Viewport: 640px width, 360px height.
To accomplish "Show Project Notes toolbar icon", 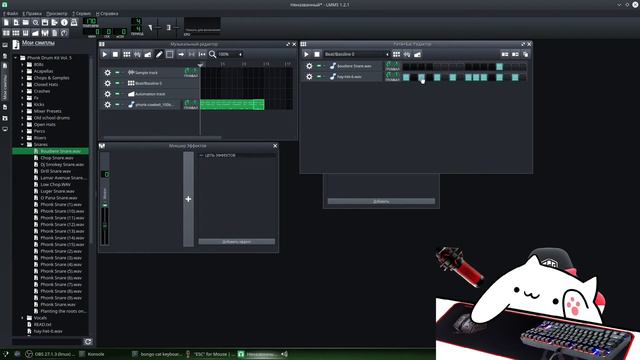I will (x=55, y=33).
